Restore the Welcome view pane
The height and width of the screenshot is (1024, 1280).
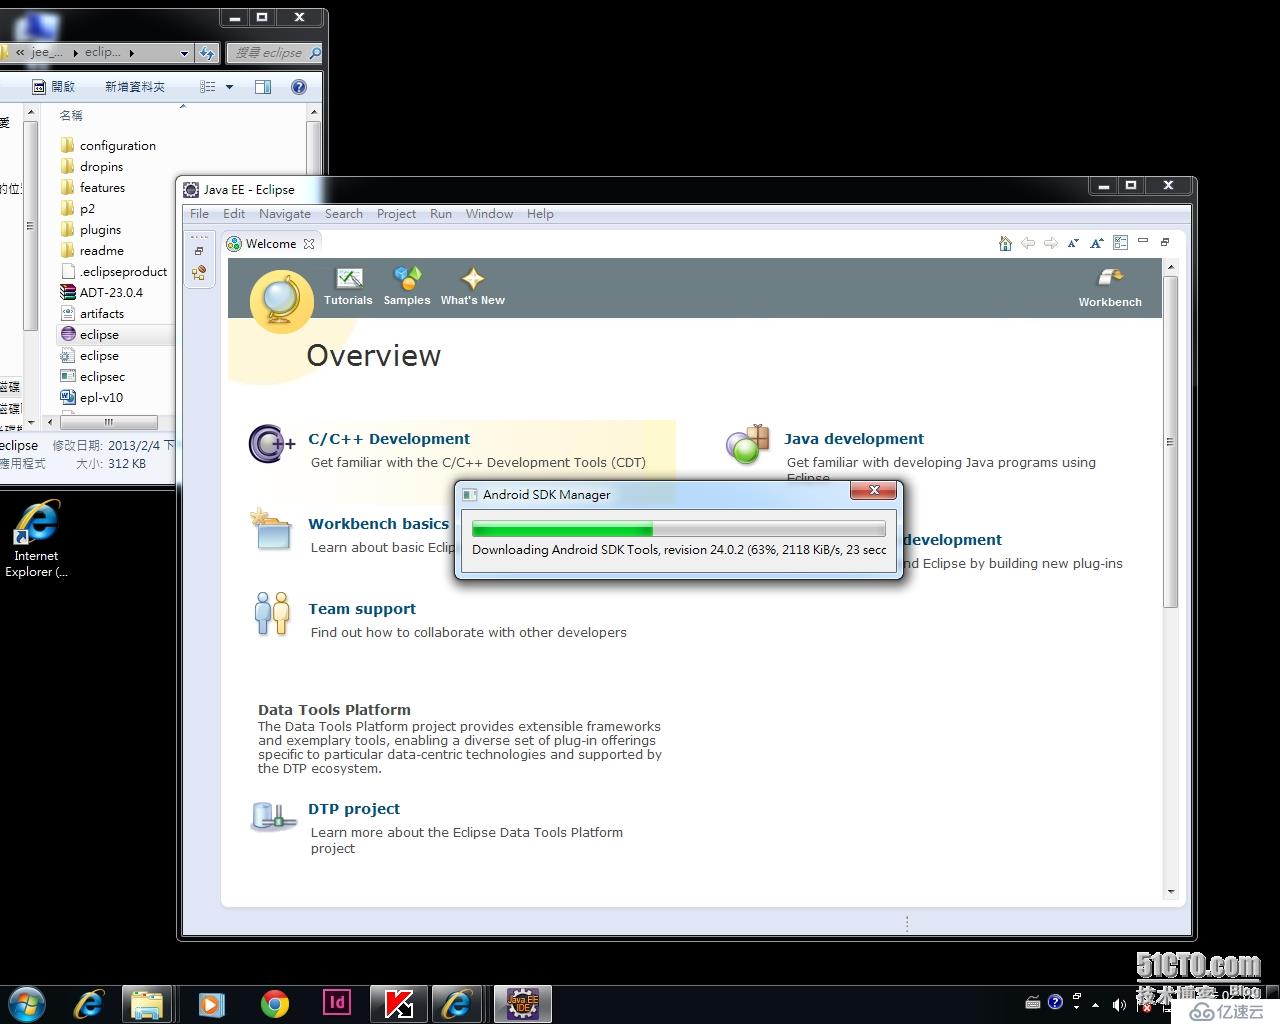click(1165, 241)
